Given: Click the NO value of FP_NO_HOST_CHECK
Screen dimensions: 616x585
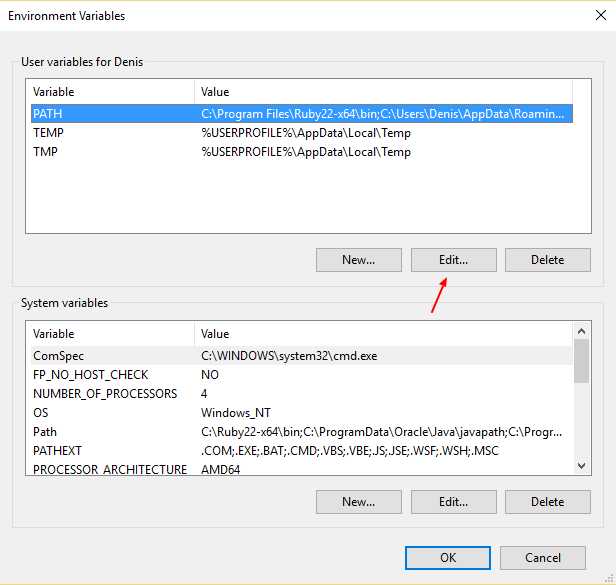Looking at the screenshot, I should [x=210, y=375].
